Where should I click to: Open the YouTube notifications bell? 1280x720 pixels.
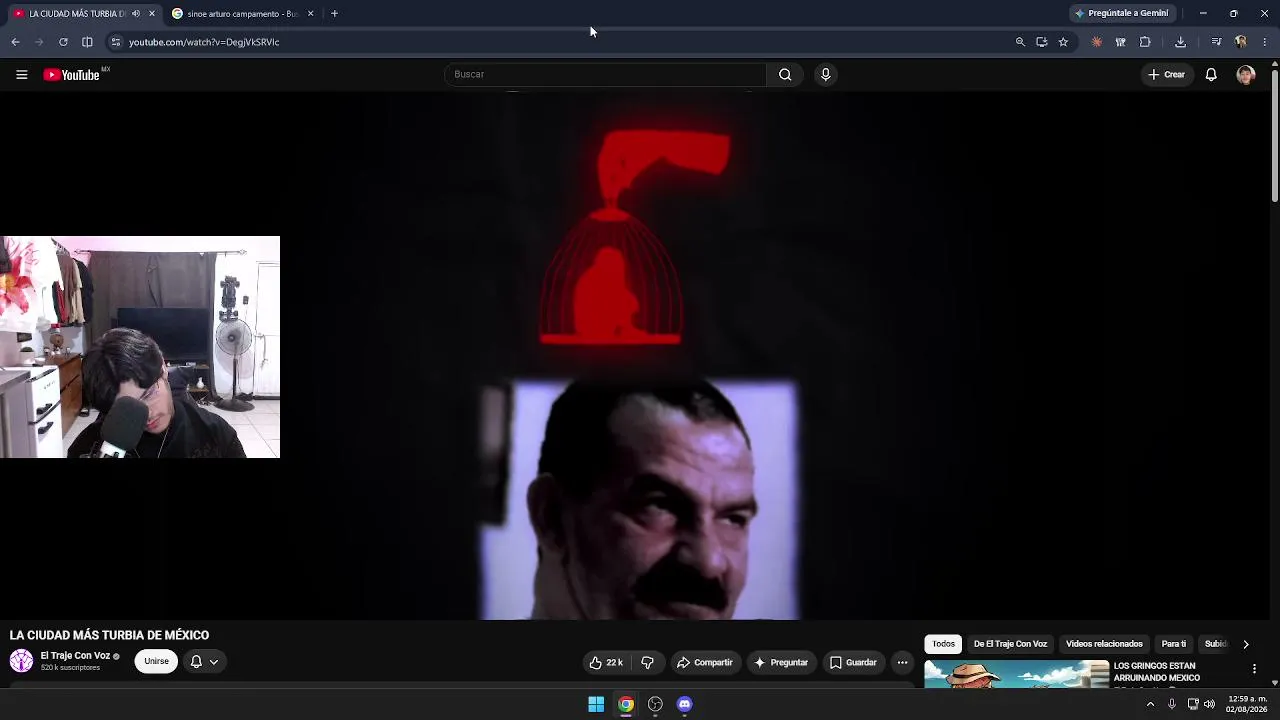tap(1211, 75)
